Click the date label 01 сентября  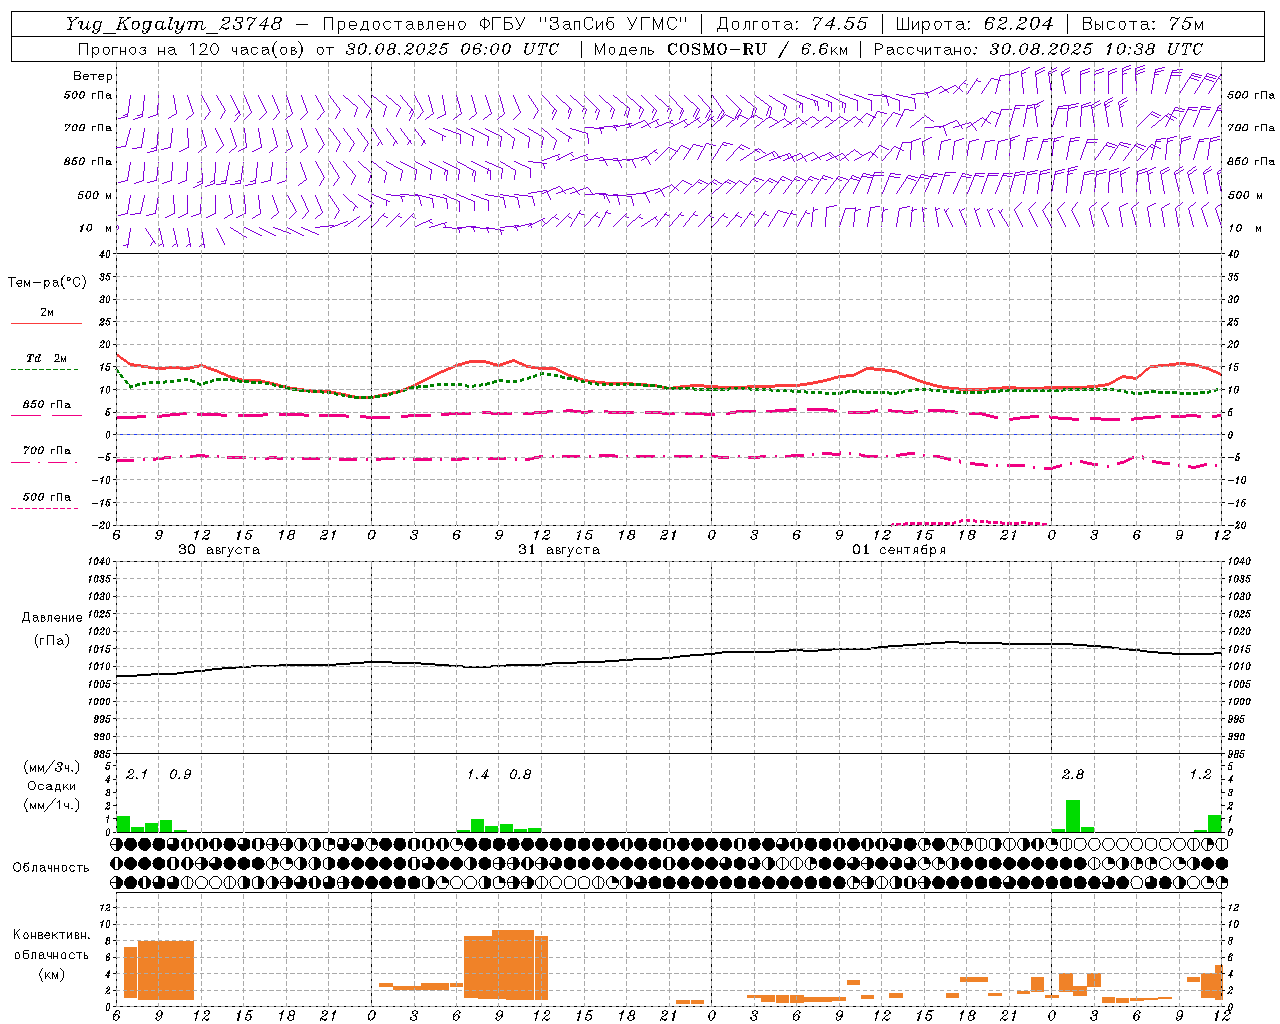(x=899, y=550)
